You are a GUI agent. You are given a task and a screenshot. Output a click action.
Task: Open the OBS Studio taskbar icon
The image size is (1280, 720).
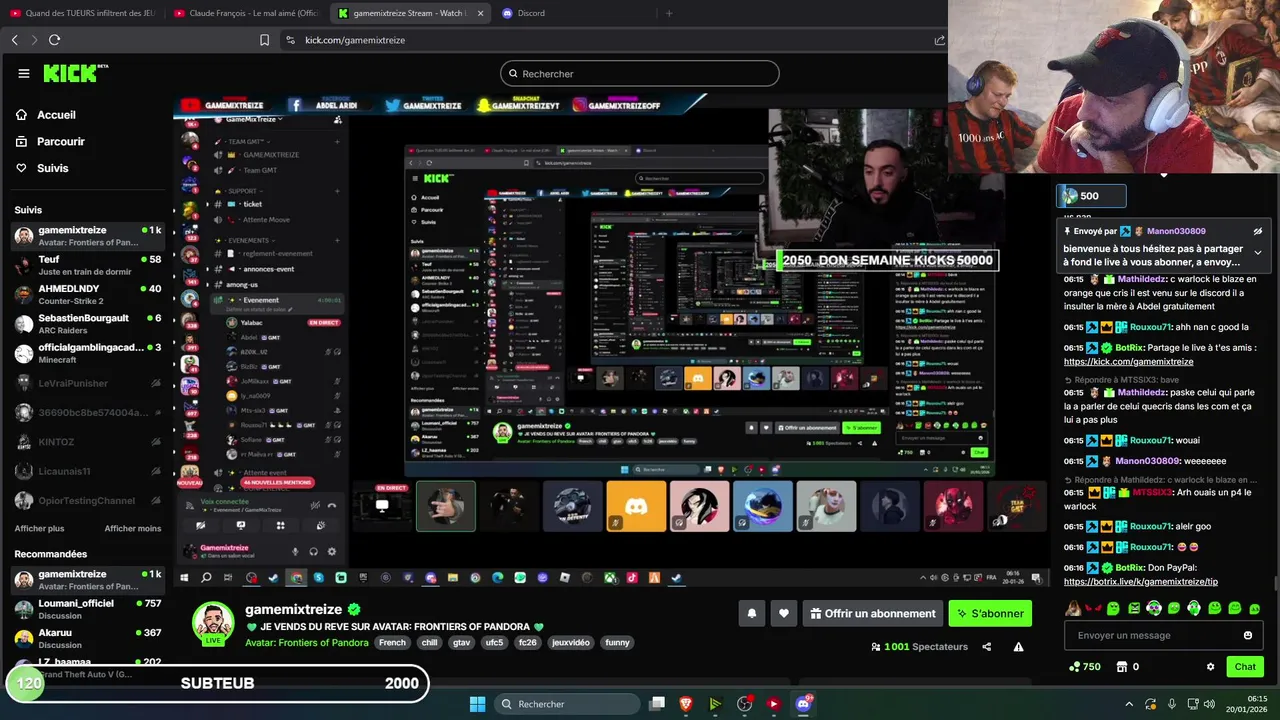744,704
